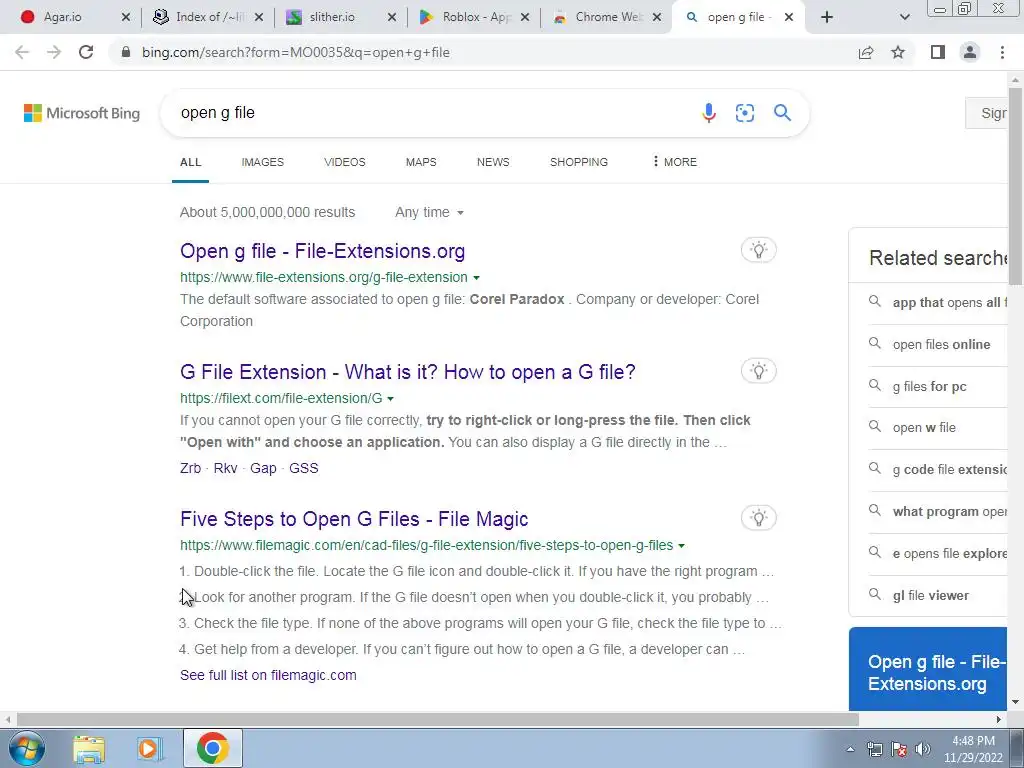
Task: Show hidden tray icons arrow
Action: 850,749
